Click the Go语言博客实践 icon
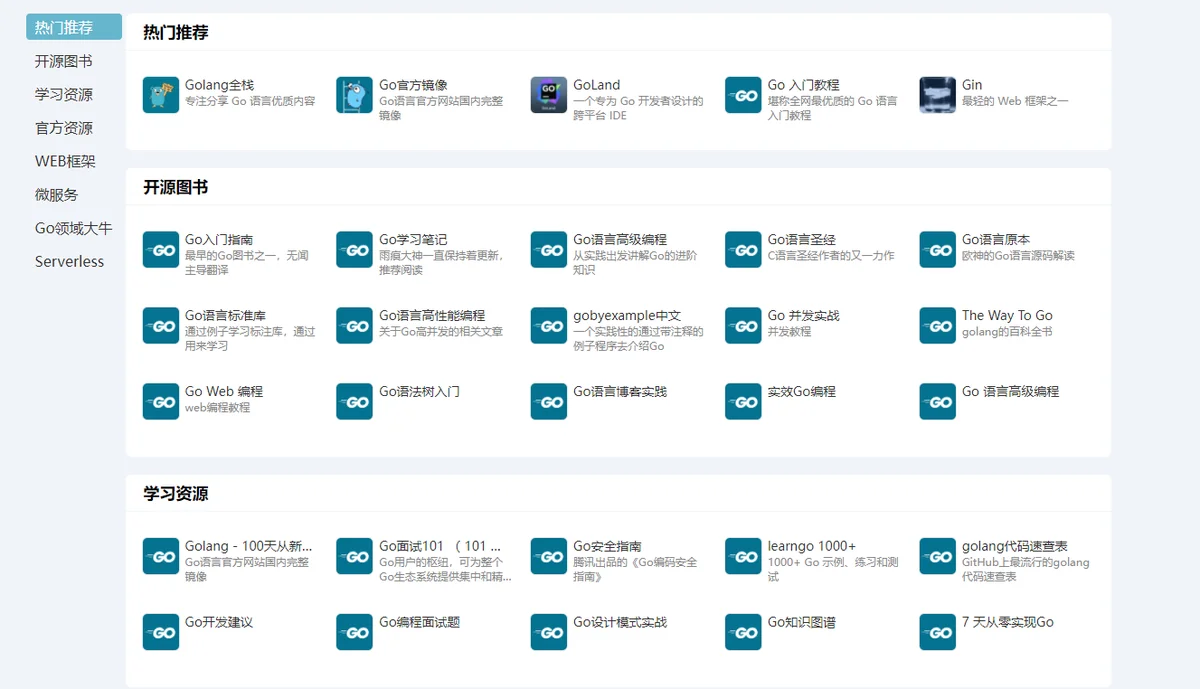This screenshot has width=1200, height=689. 549,402
